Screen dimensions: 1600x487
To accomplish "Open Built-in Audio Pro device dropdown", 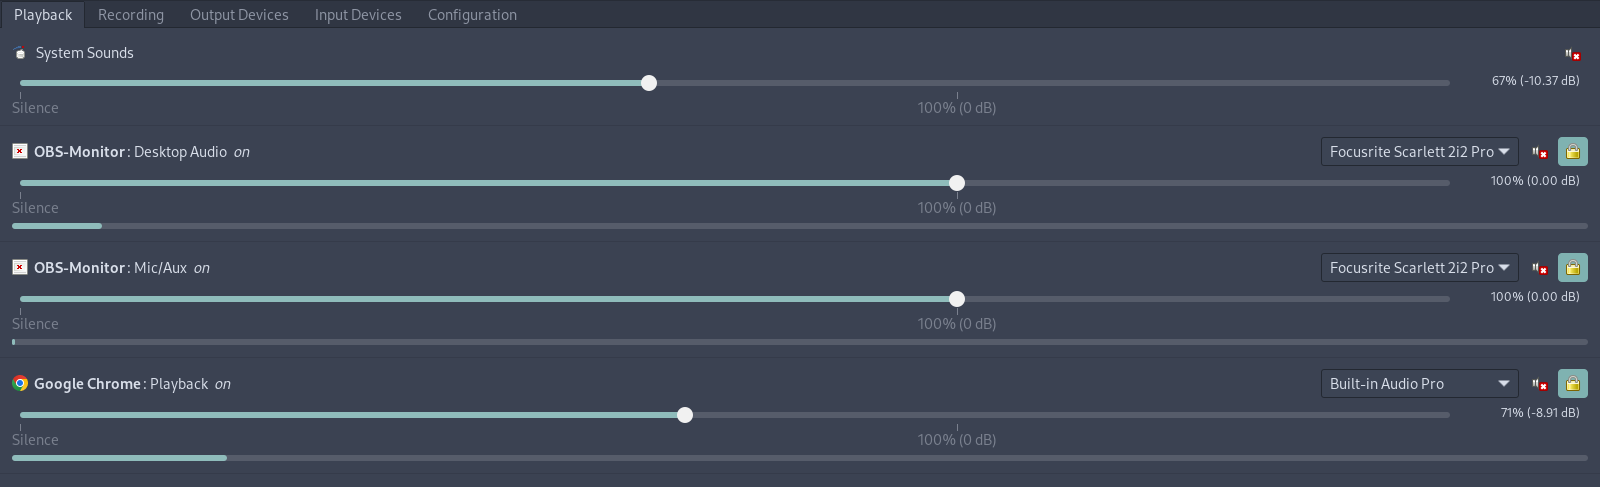I will tap(1419, 384).
